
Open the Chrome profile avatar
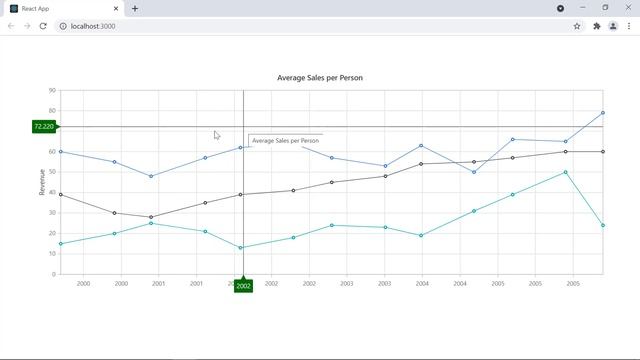coord(613,26)
